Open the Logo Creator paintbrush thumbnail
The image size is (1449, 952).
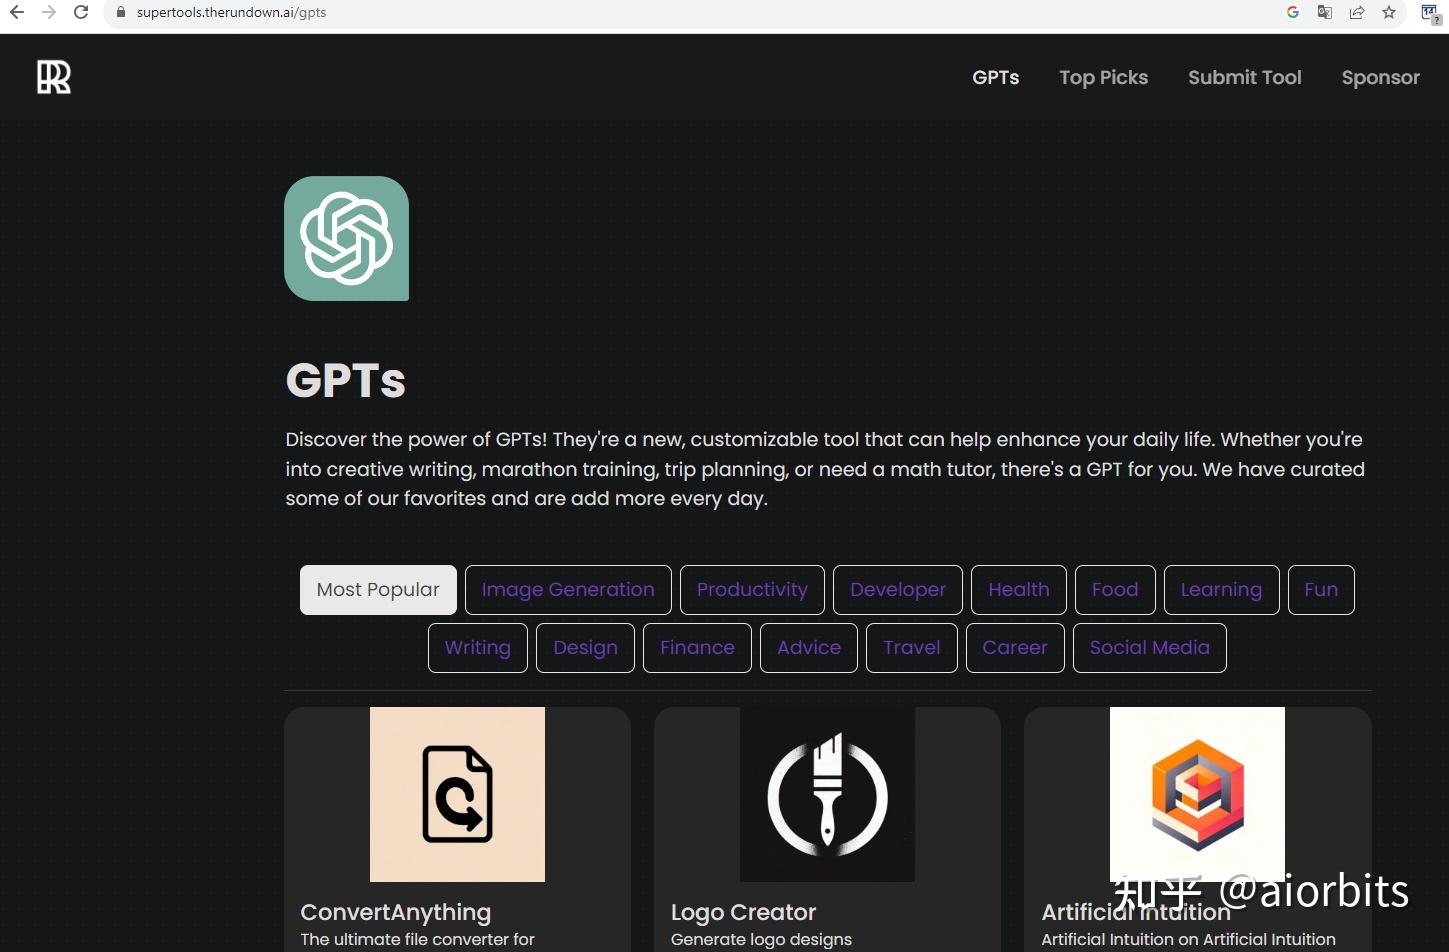tap(827, 794)
